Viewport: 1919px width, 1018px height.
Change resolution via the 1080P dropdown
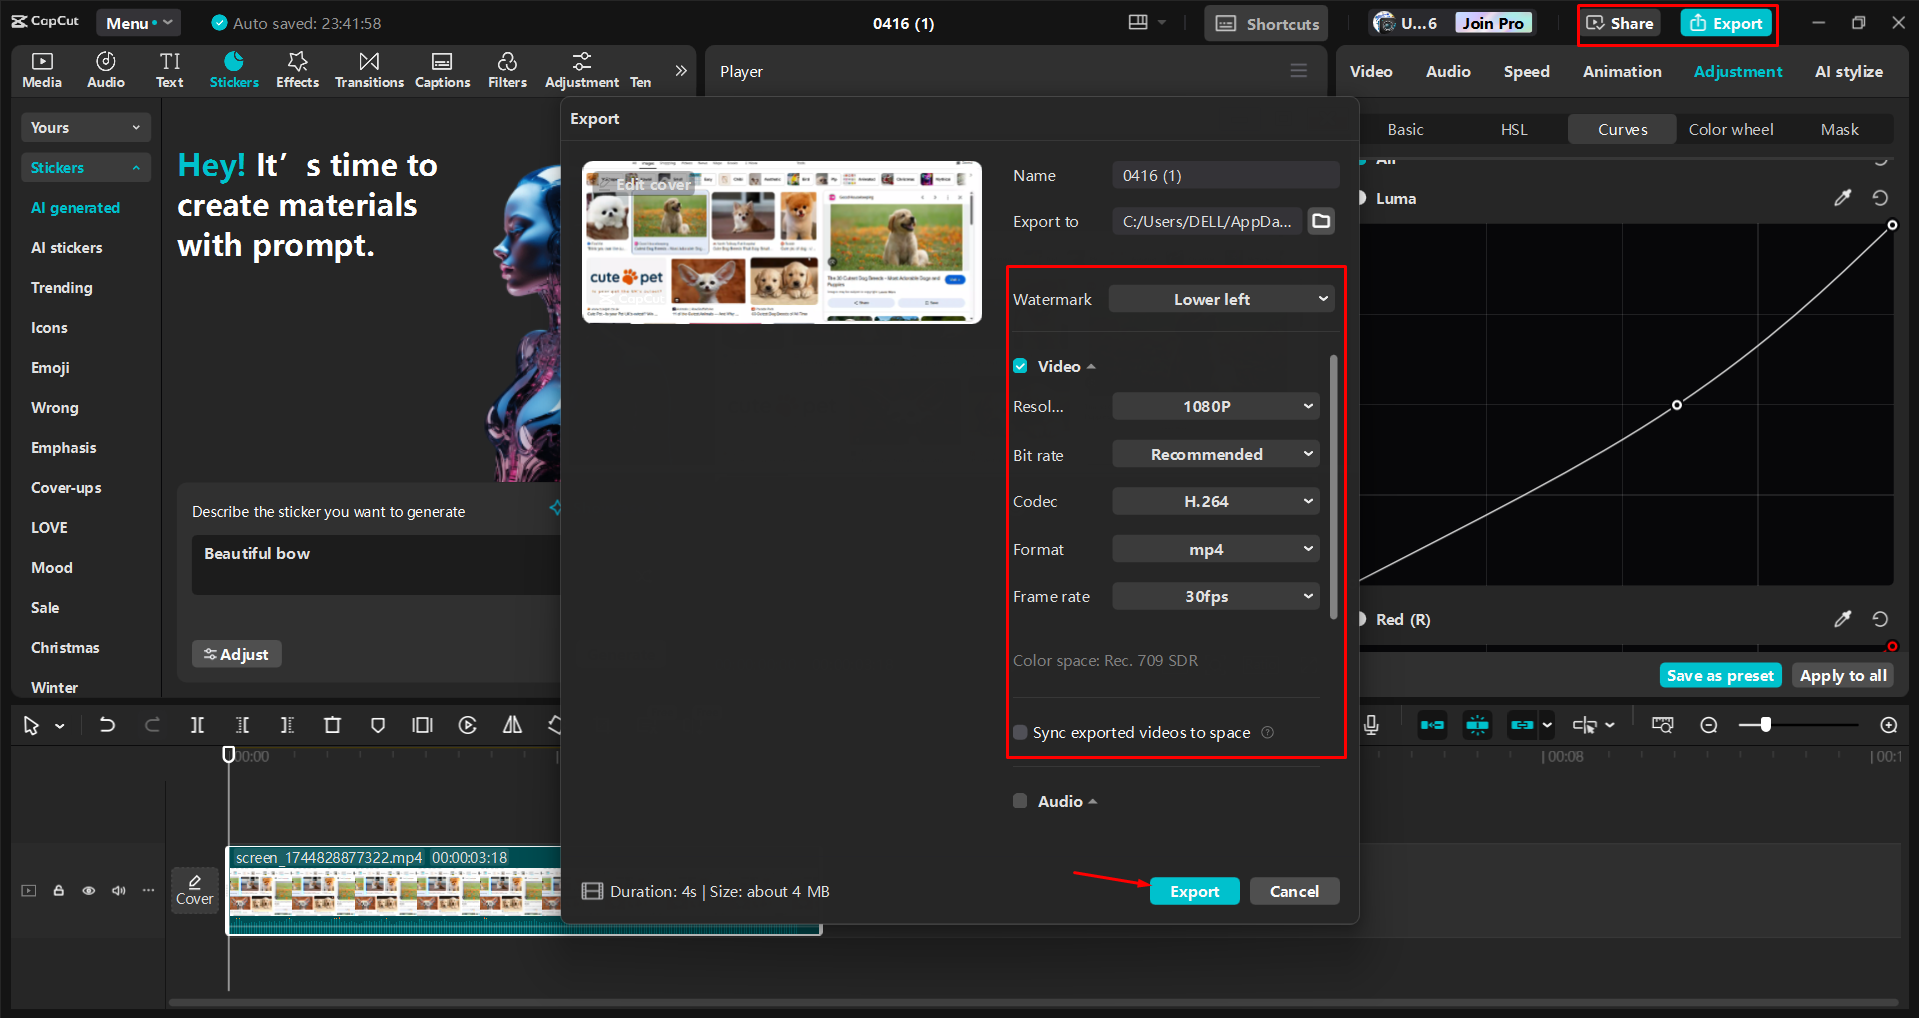(x=1214, y=406)
